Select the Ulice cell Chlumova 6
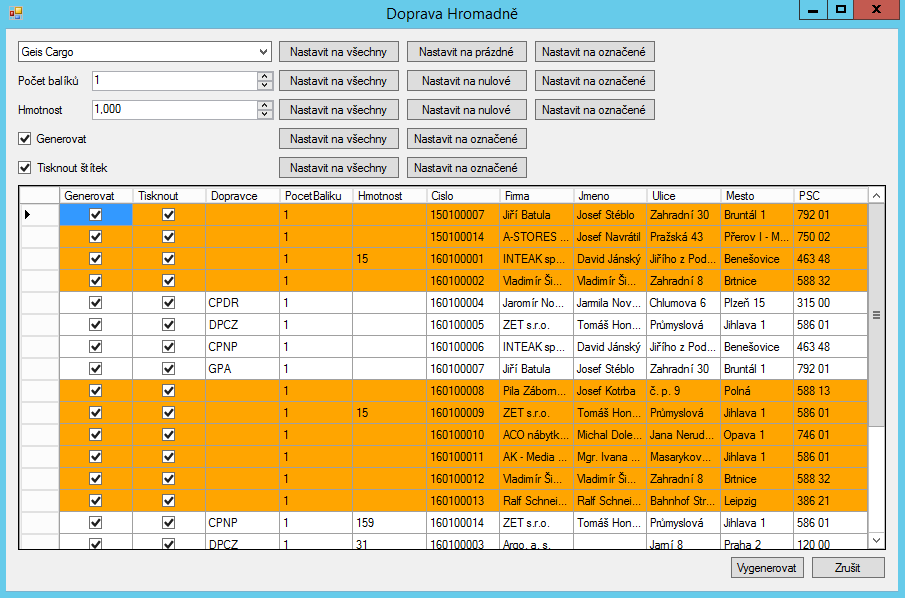Screen dimensions: 905x598 683,302
